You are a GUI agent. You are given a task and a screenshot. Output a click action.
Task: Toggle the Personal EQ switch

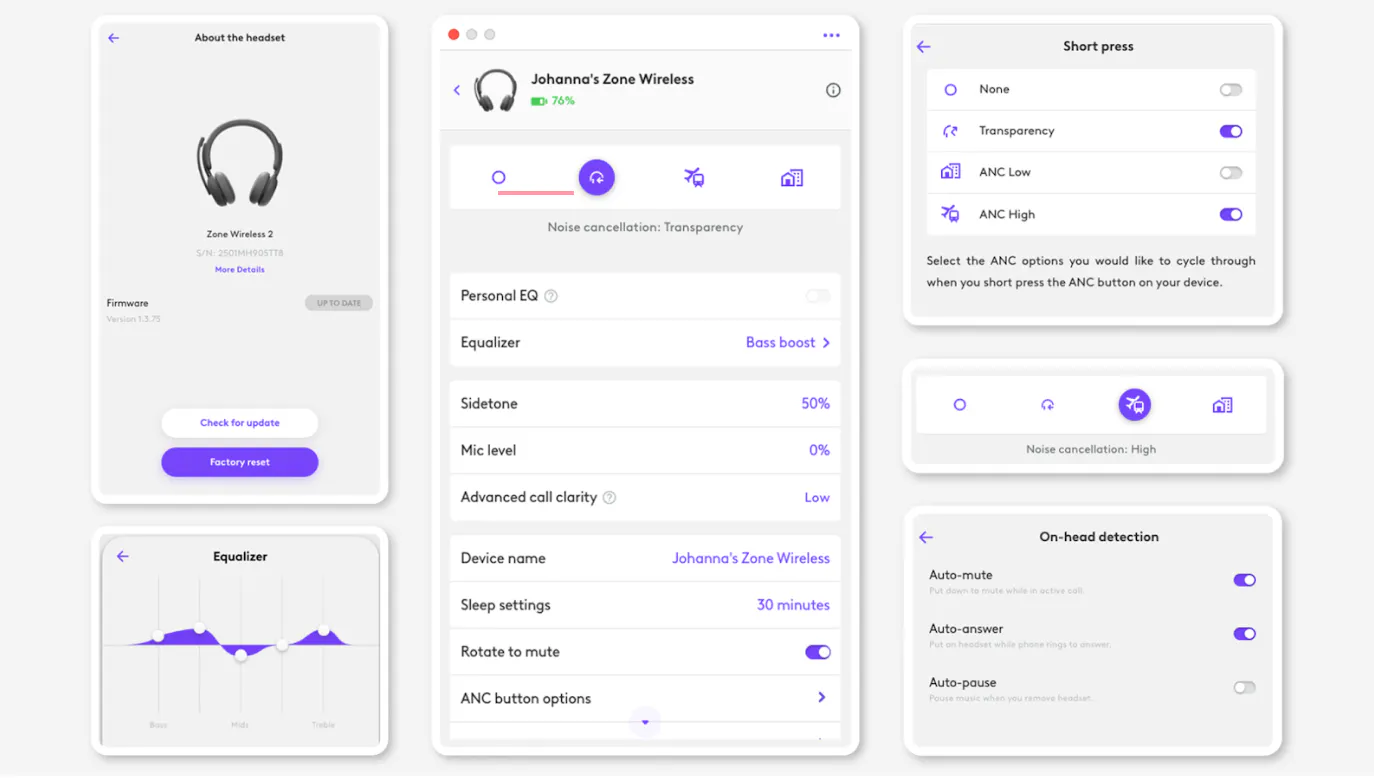pyautogui.click(x=818, y=296)
